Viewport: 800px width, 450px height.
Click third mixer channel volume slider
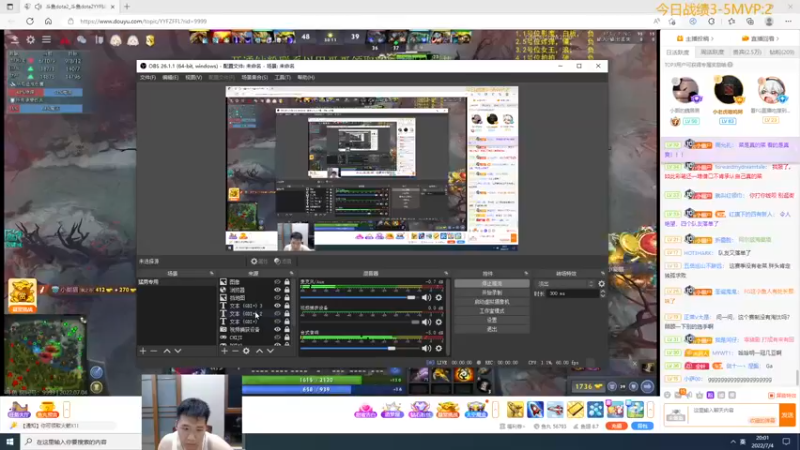coord(359,348)
